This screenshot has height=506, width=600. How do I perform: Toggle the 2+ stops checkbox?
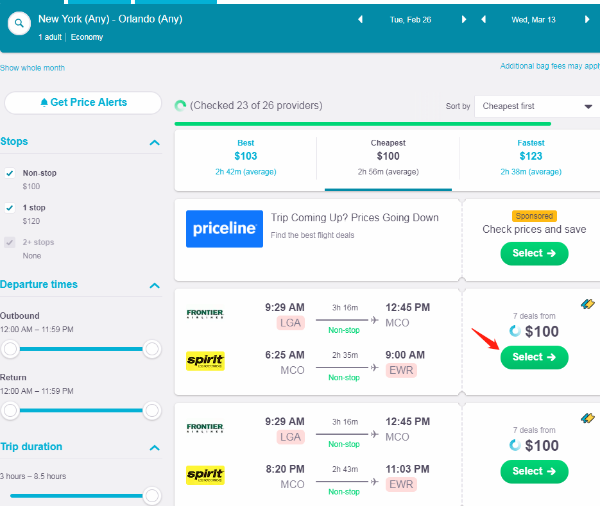tap(10, 242)
